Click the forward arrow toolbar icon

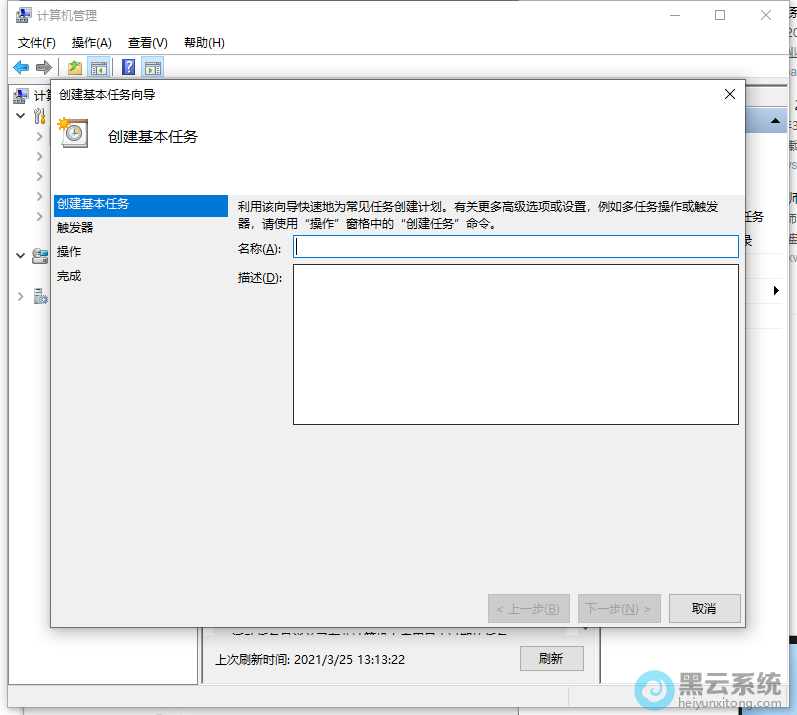(x=43, y=67)
